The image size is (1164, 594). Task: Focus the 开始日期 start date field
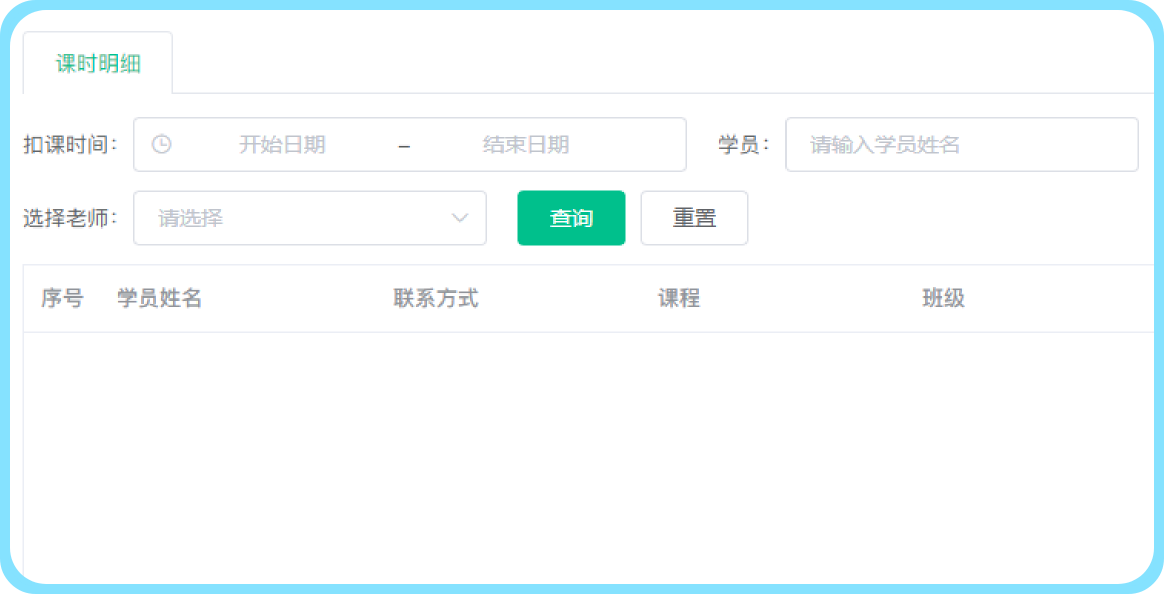point(282,144)
